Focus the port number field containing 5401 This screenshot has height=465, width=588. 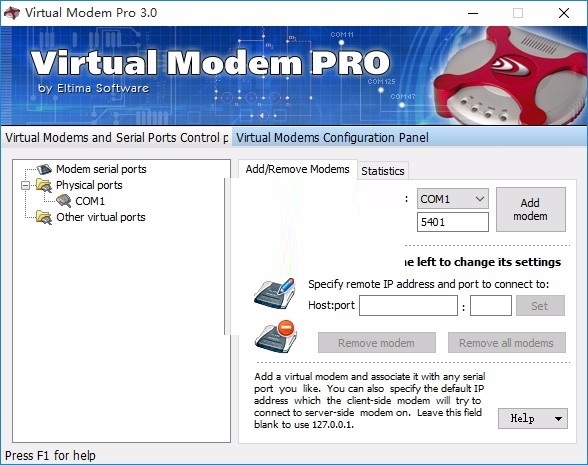click(x=453, y=222)
